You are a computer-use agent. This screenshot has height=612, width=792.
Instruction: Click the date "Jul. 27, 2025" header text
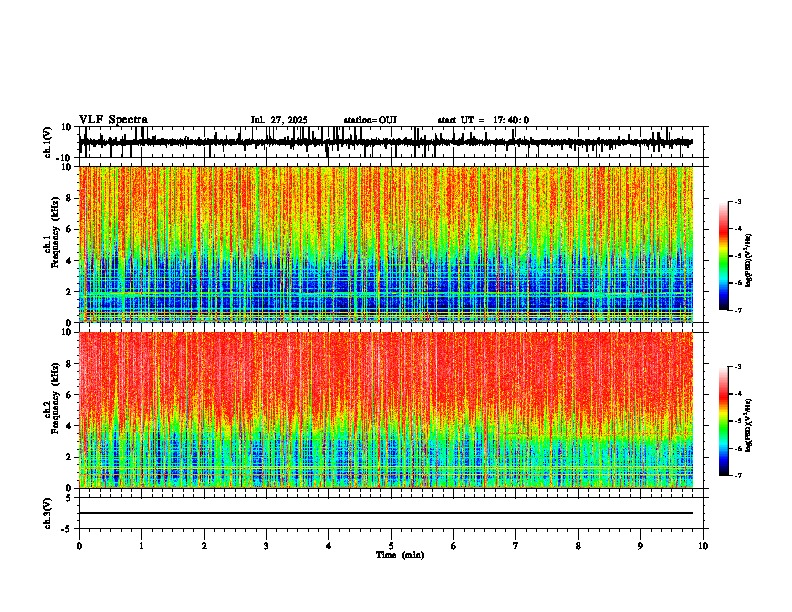click(x=279, y=120)
